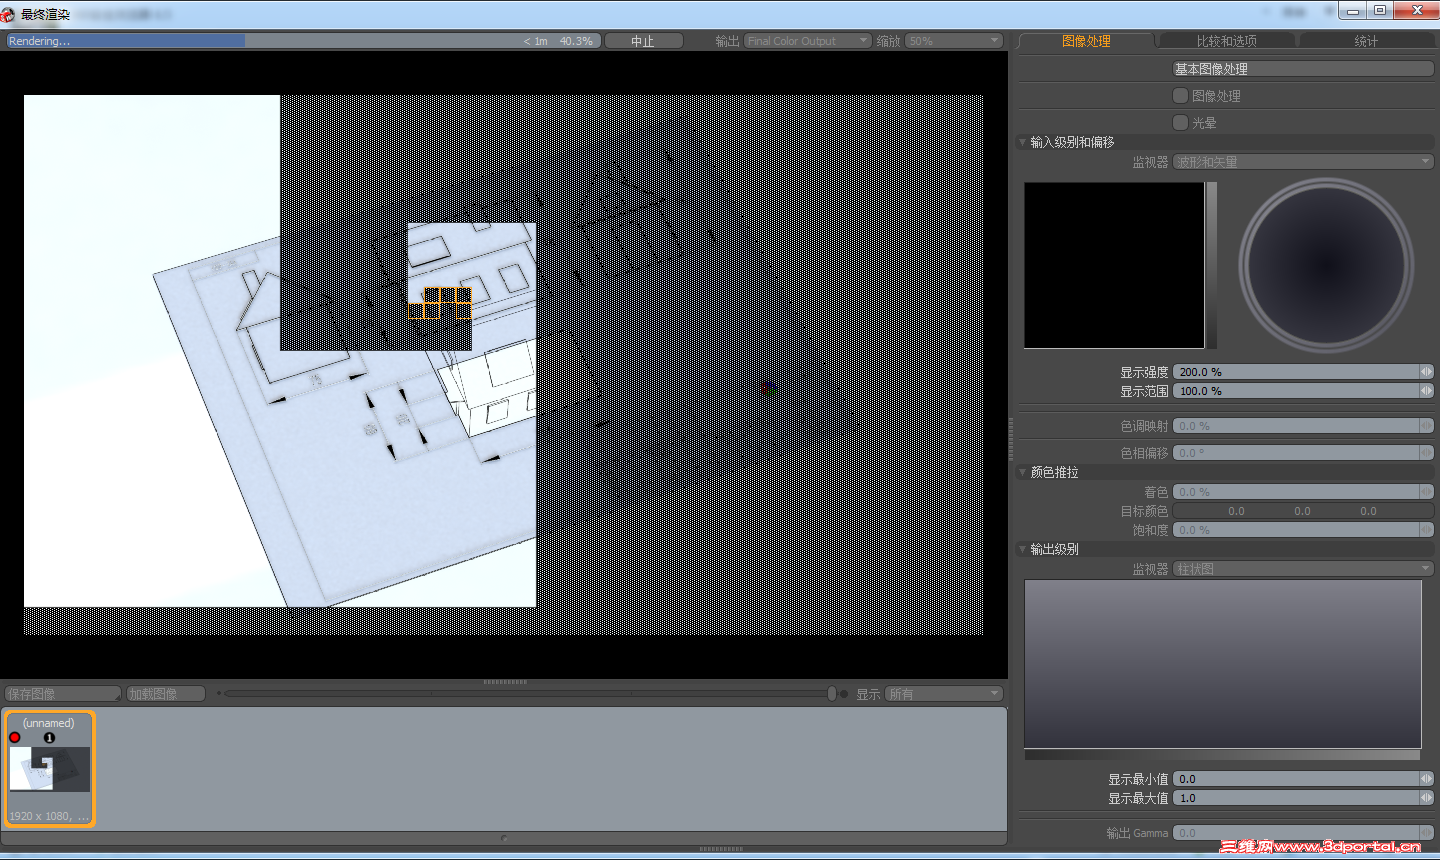1440x860 pixels.
Task: Click the 着色 0.0 % field
Action: pyautogui.click(x=1297, y=492)
